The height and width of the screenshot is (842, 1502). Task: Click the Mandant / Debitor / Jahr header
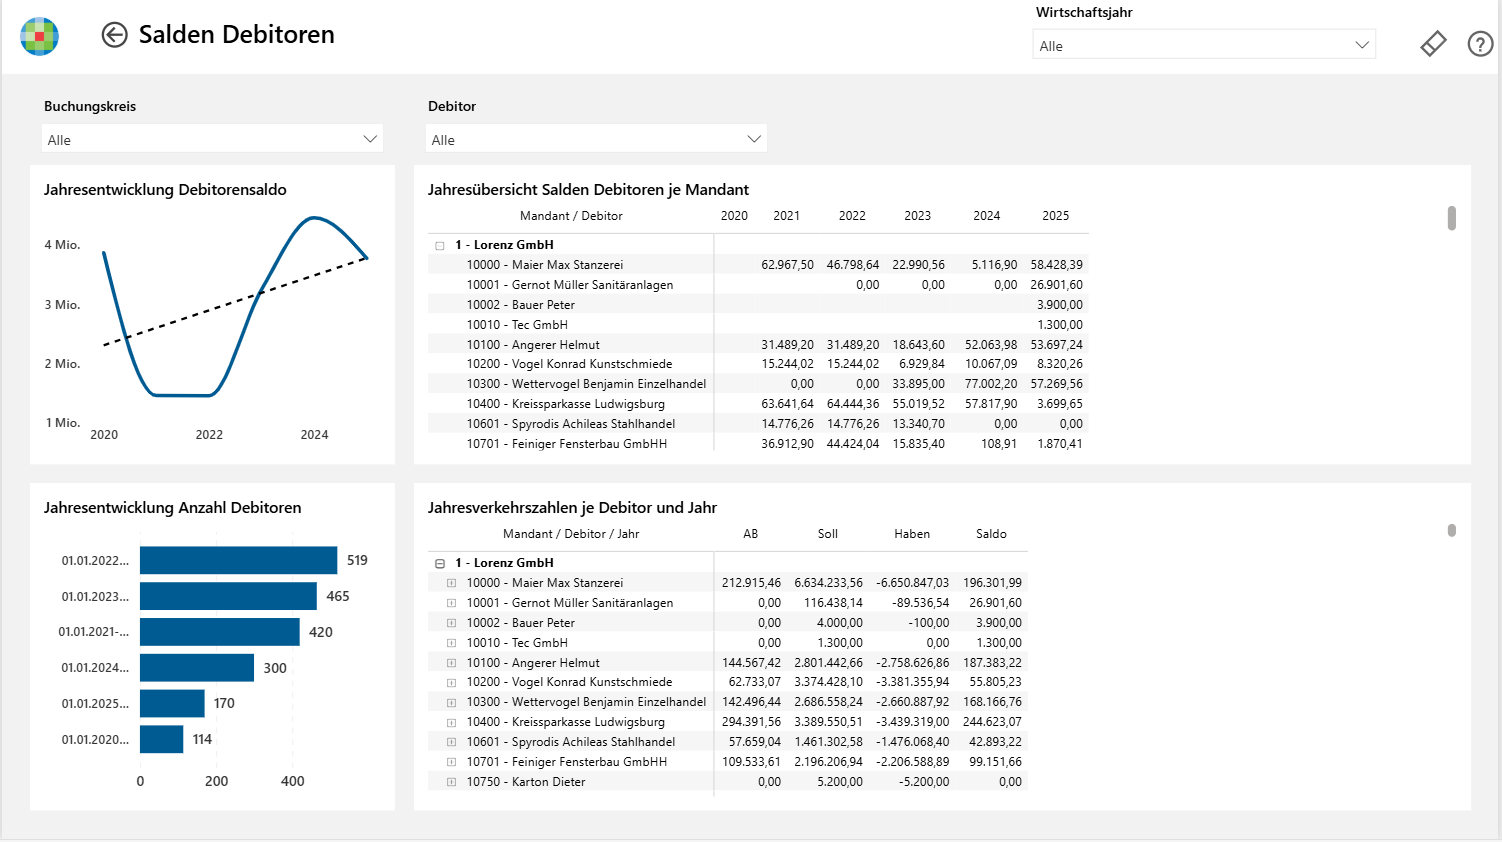click(571, 534)
